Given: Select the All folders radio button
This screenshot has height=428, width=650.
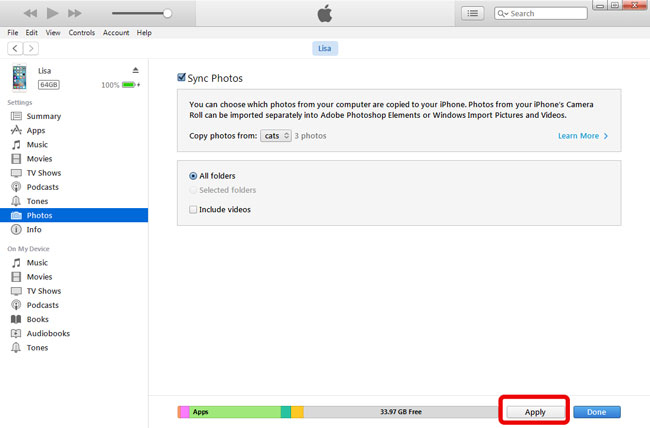Looking at the screenshot, I should coord(193,176).
